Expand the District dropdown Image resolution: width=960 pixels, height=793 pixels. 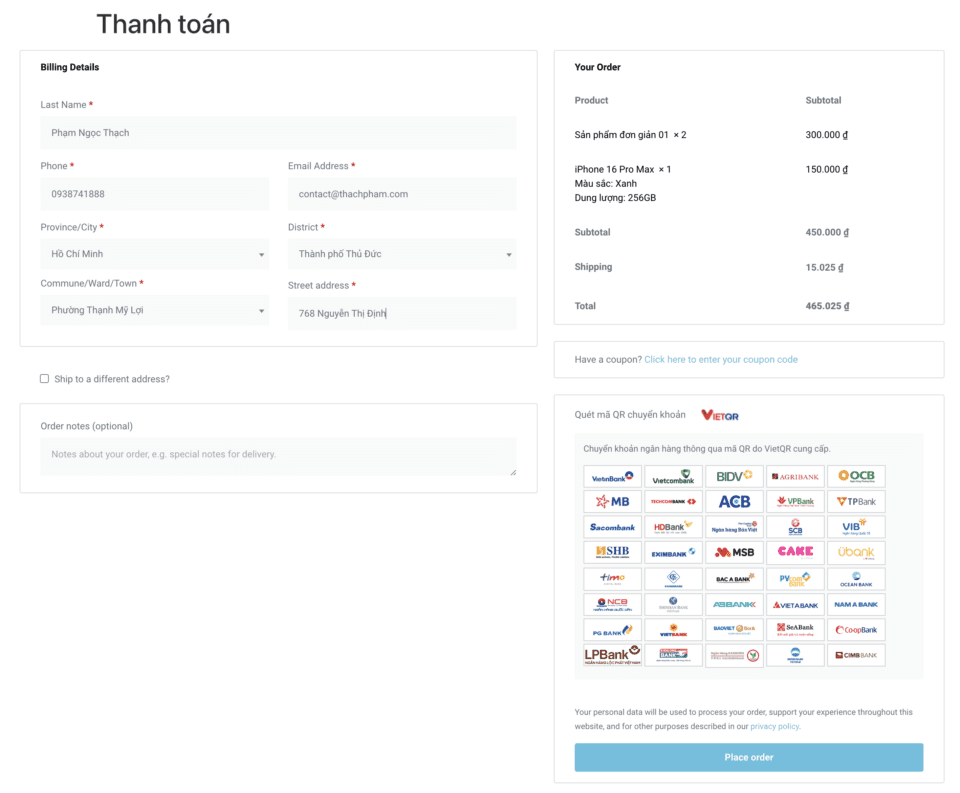tap(402, 254)
